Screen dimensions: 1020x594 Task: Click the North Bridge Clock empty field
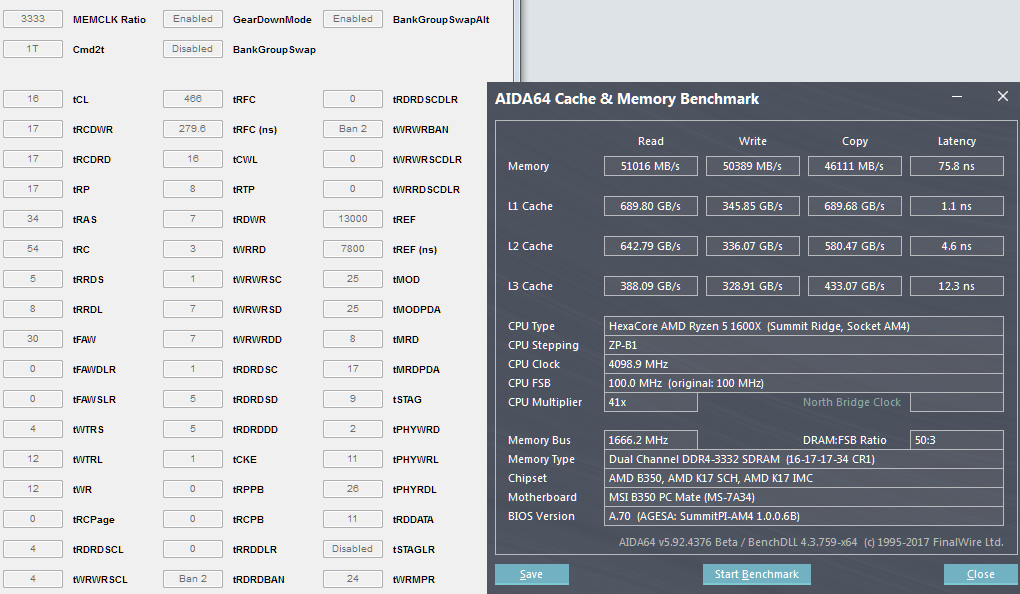(x=957, y=402)
